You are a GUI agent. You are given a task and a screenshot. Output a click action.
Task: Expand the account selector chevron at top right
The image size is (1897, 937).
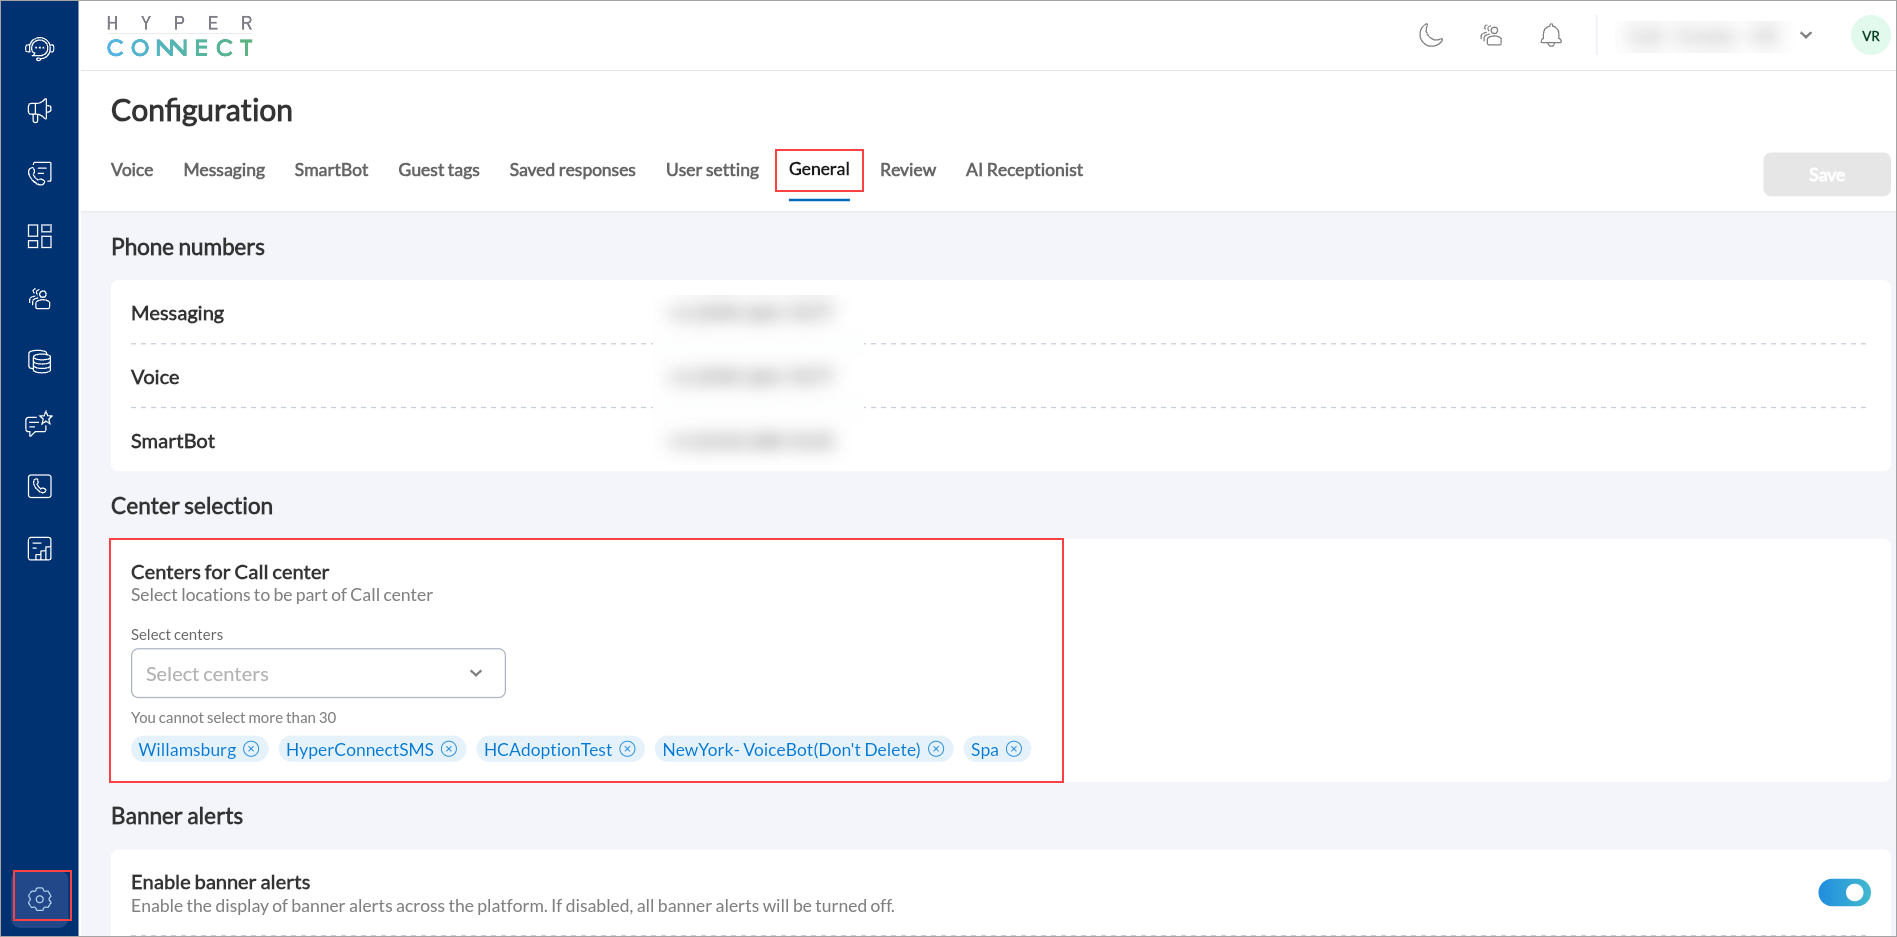1807,35
